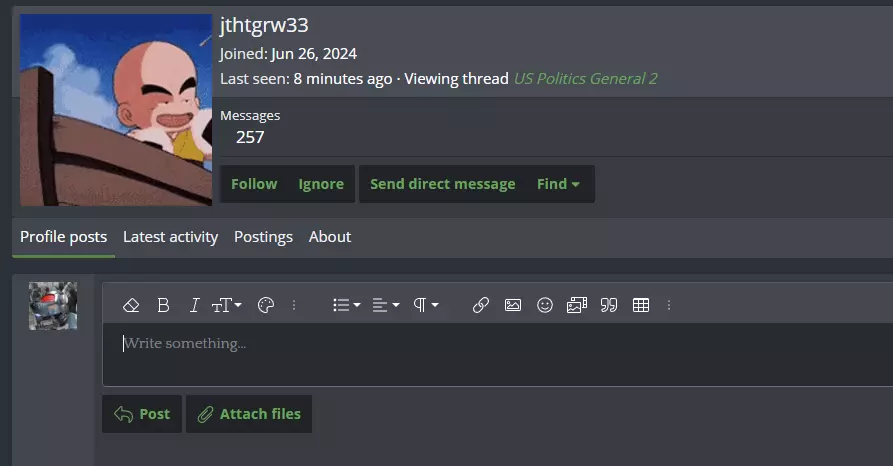Open the Postings tab

263,237
